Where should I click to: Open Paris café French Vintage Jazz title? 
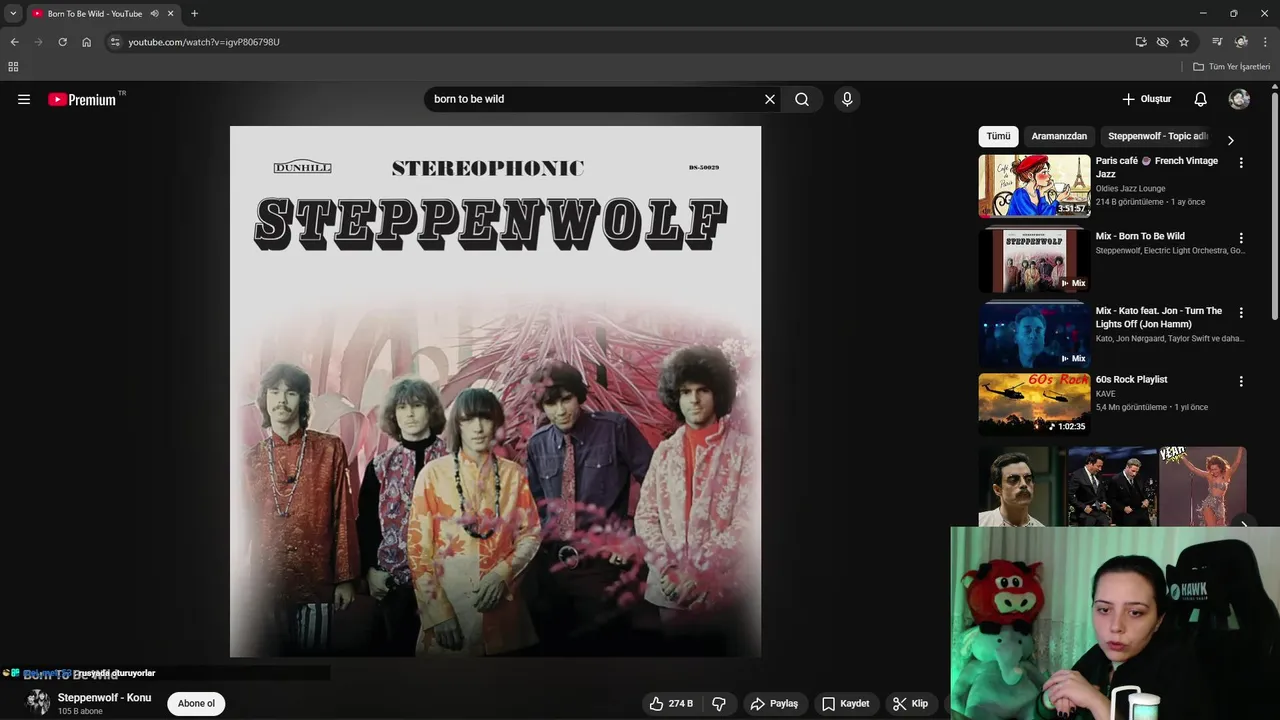coord(1156,167)
